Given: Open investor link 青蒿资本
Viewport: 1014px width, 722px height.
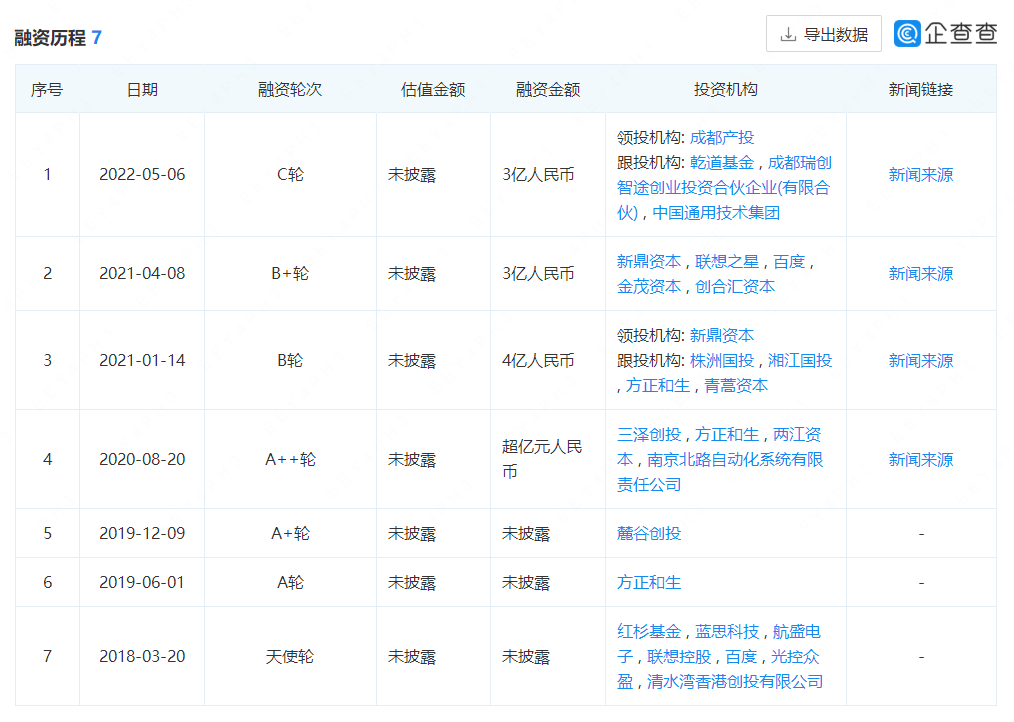Looking at the screenshot, I should (x=736, y=385).
